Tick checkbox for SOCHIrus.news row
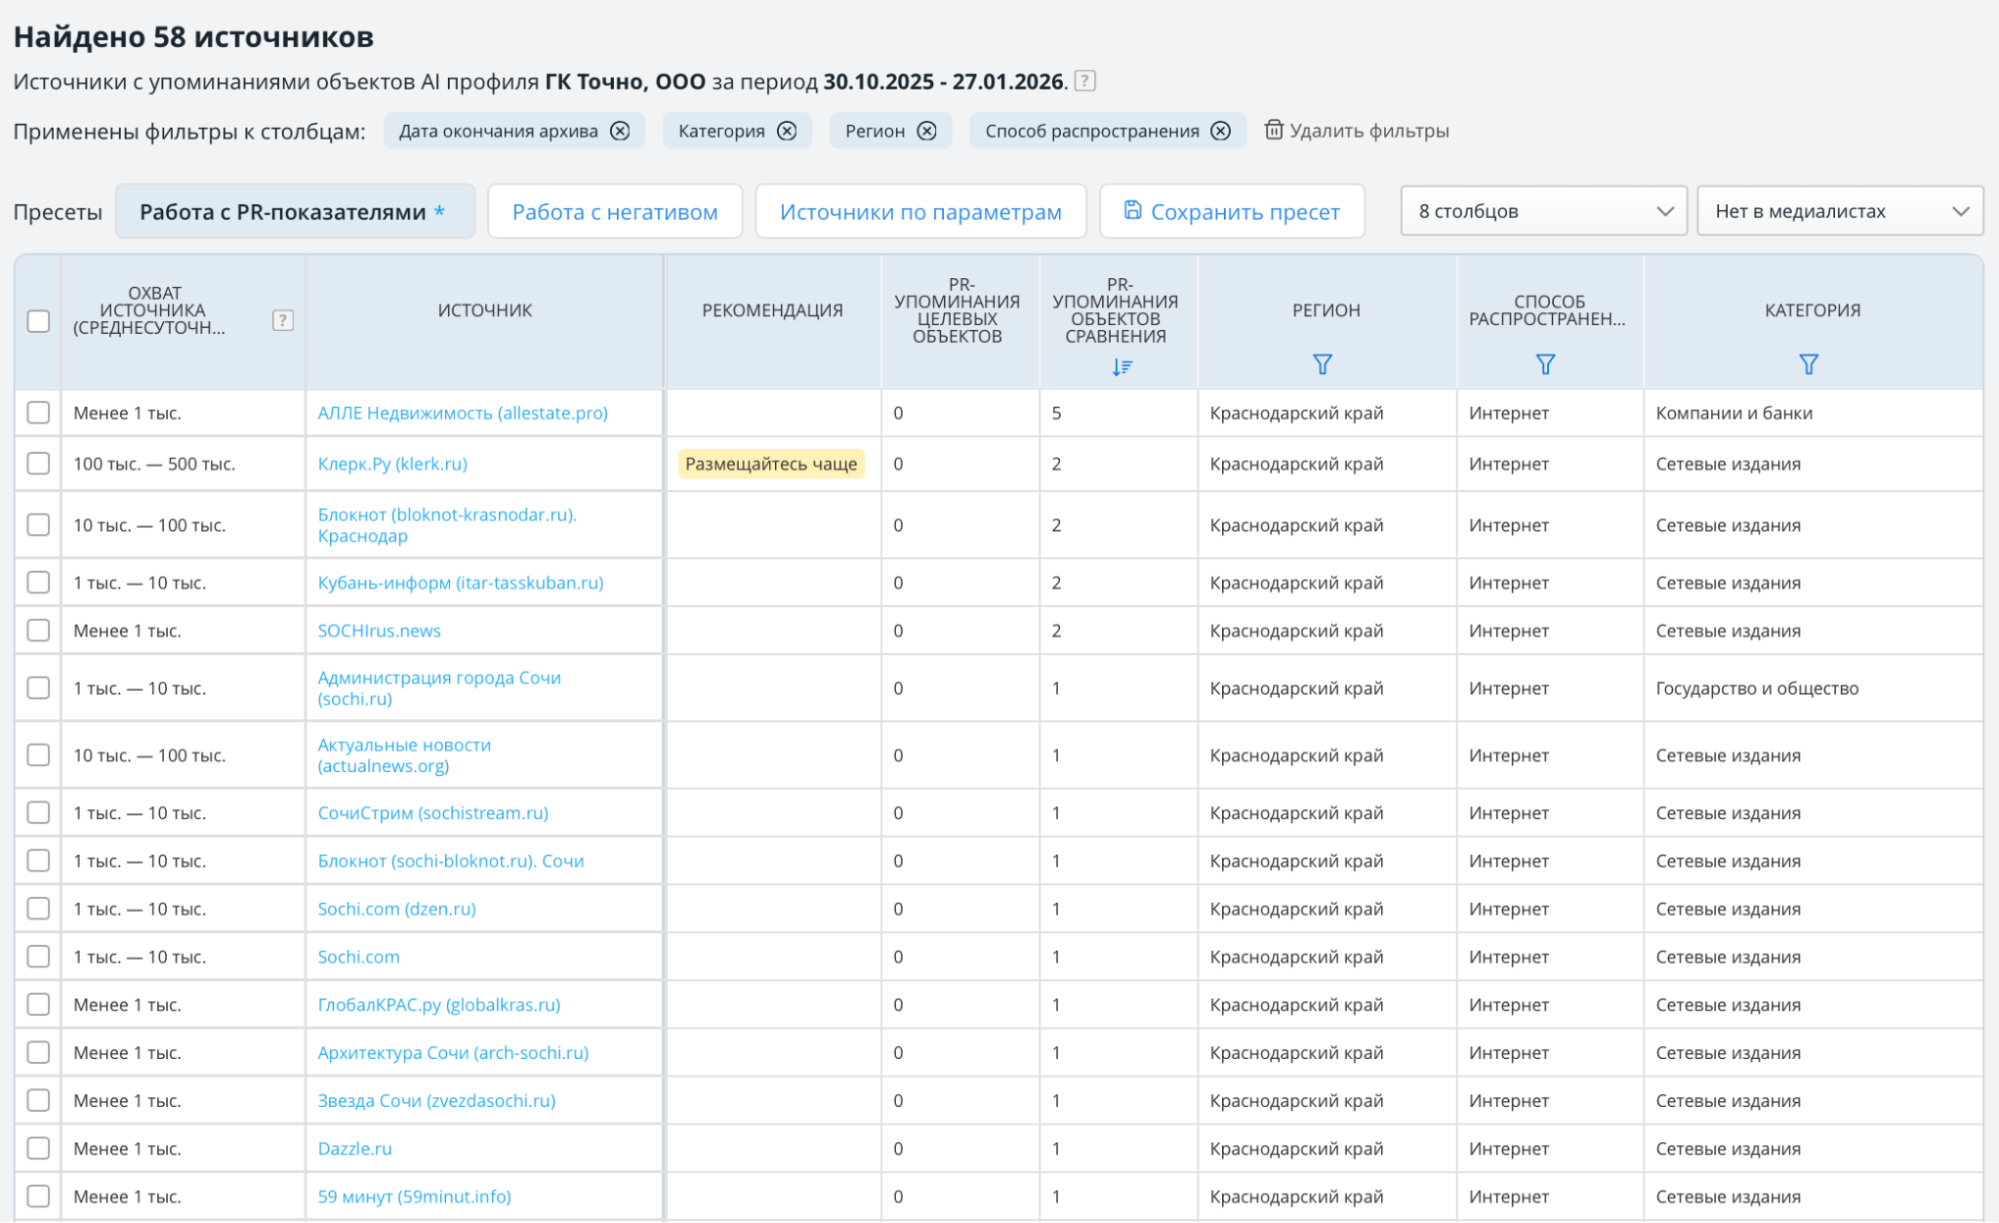Screen dimensions: 1999x1223 38,631
